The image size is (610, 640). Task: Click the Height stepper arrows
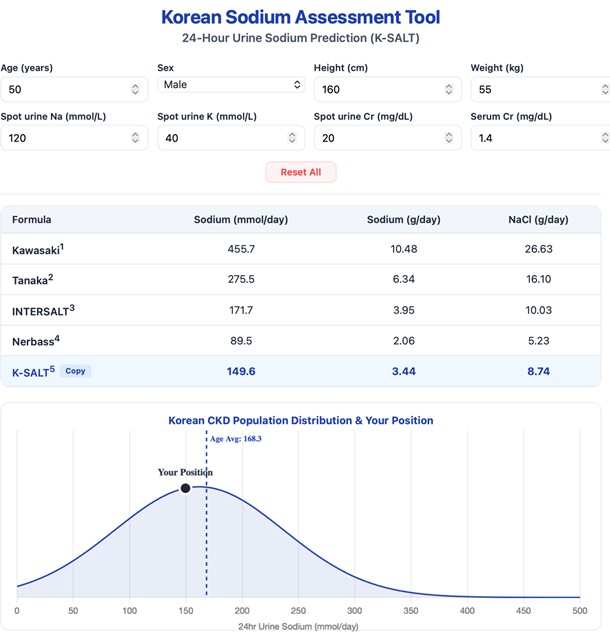449,89
